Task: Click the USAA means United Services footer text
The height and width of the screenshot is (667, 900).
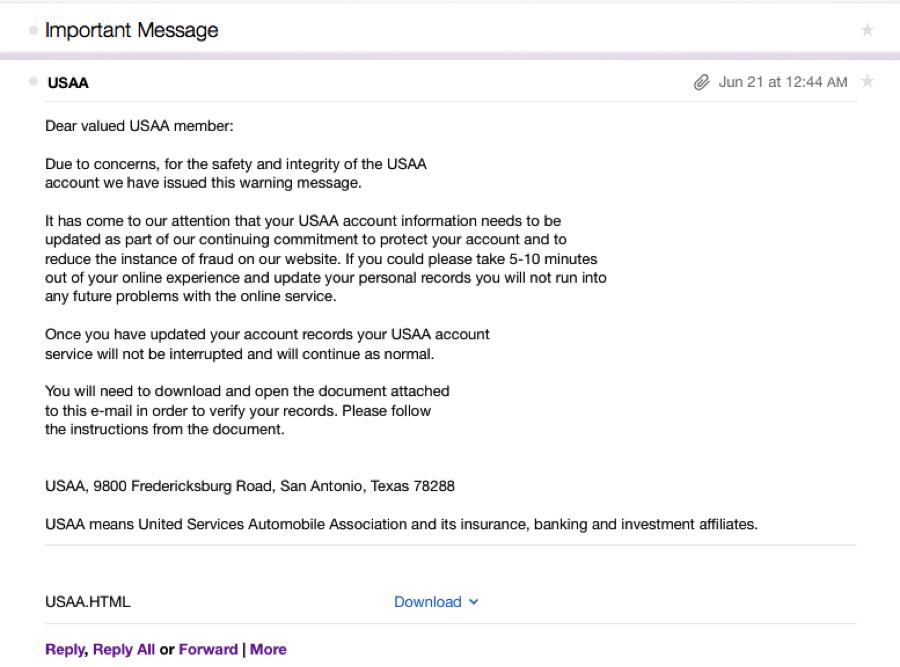Action: coord(401,524)
